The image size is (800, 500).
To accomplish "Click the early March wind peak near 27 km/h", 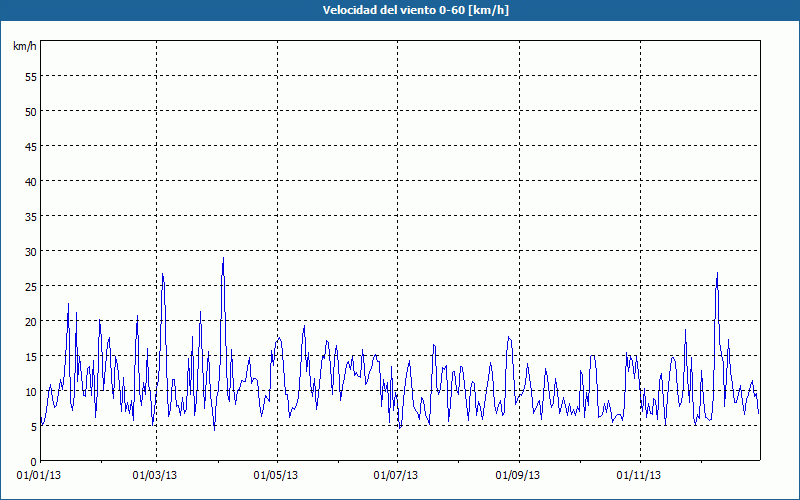I will point(163,274).
